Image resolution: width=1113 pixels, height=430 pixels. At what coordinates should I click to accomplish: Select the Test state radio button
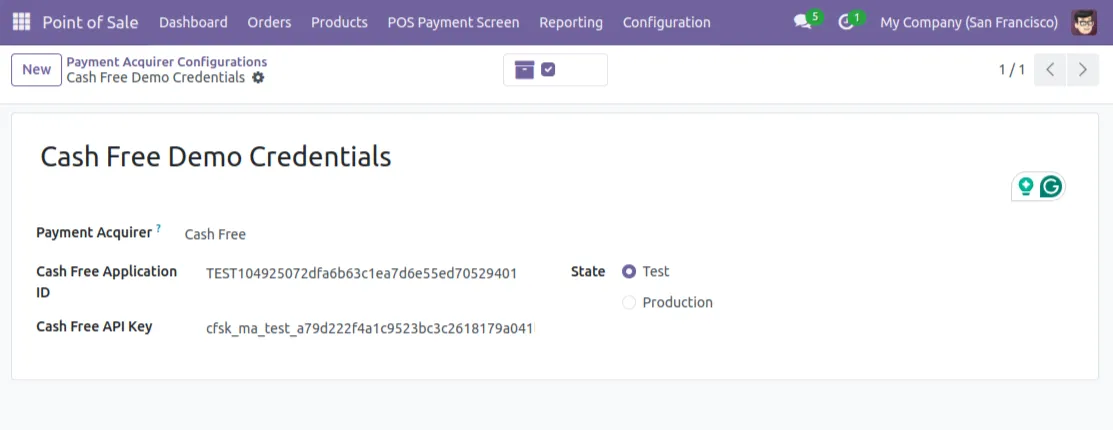(x=629, y=272)
